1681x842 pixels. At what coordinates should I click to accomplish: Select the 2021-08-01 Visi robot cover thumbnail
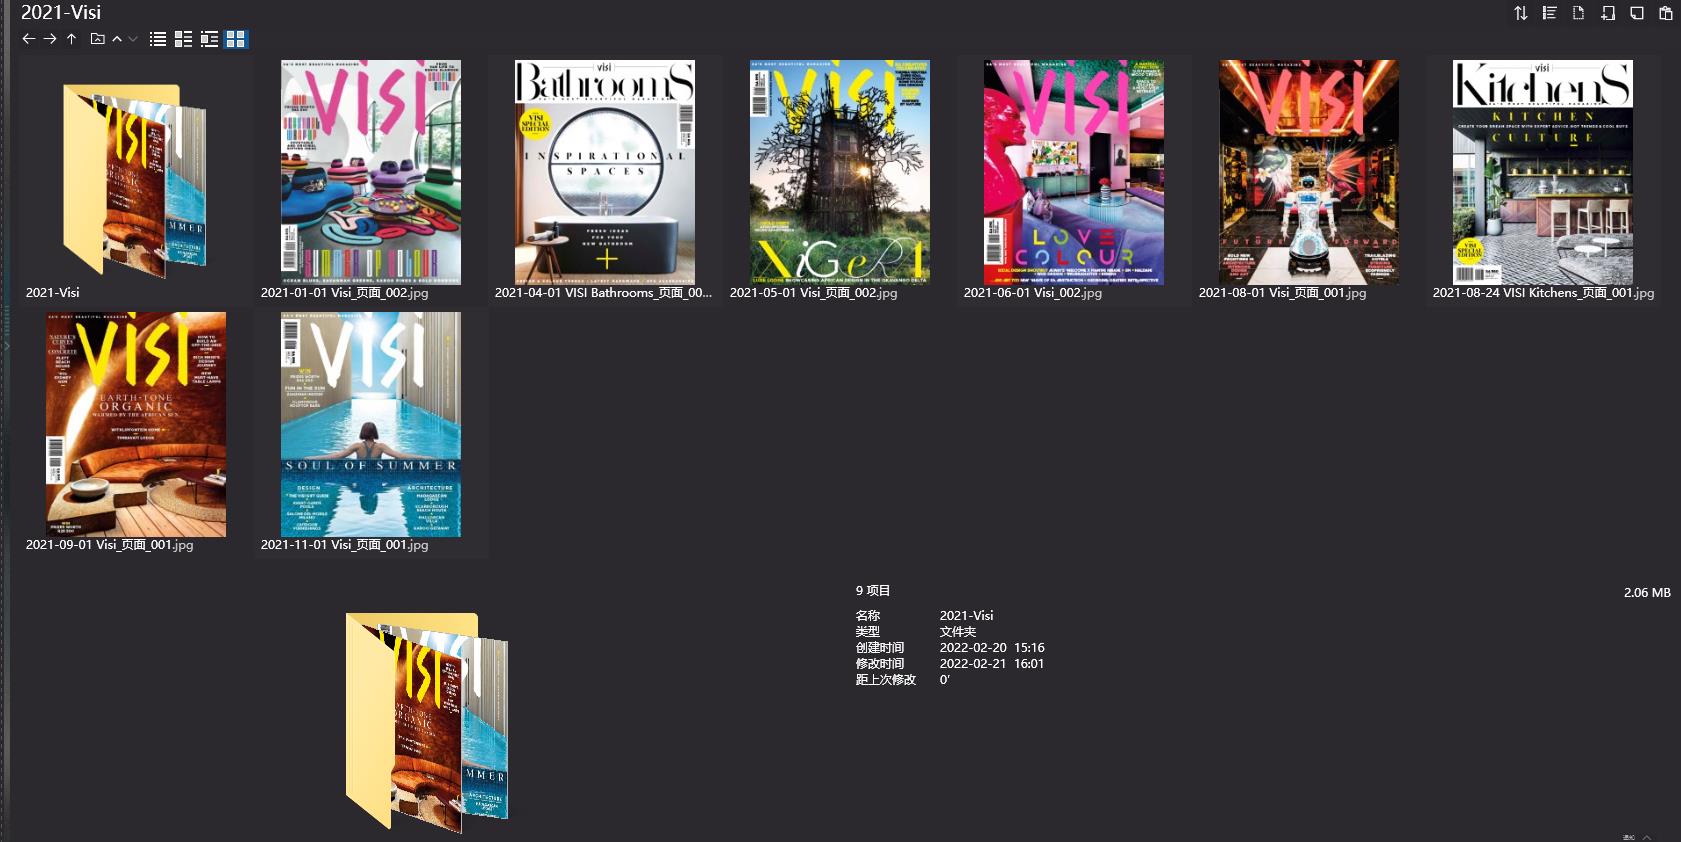[1309, 172]
